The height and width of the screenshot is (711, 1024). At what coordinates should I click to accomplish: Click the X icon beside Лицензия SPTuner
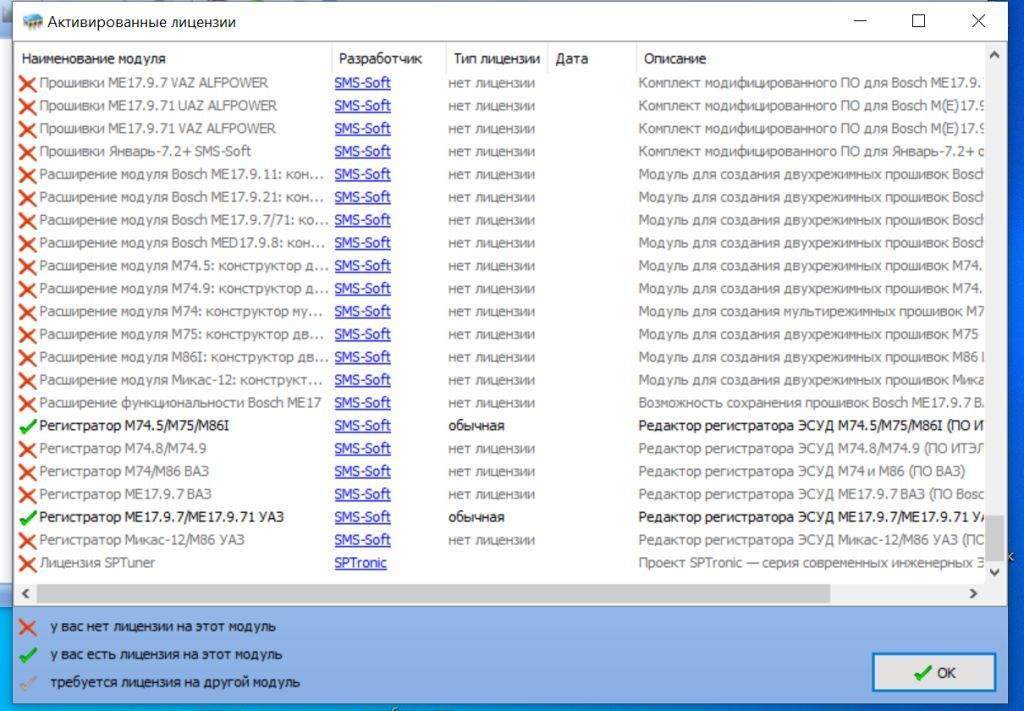pos(27,563)
